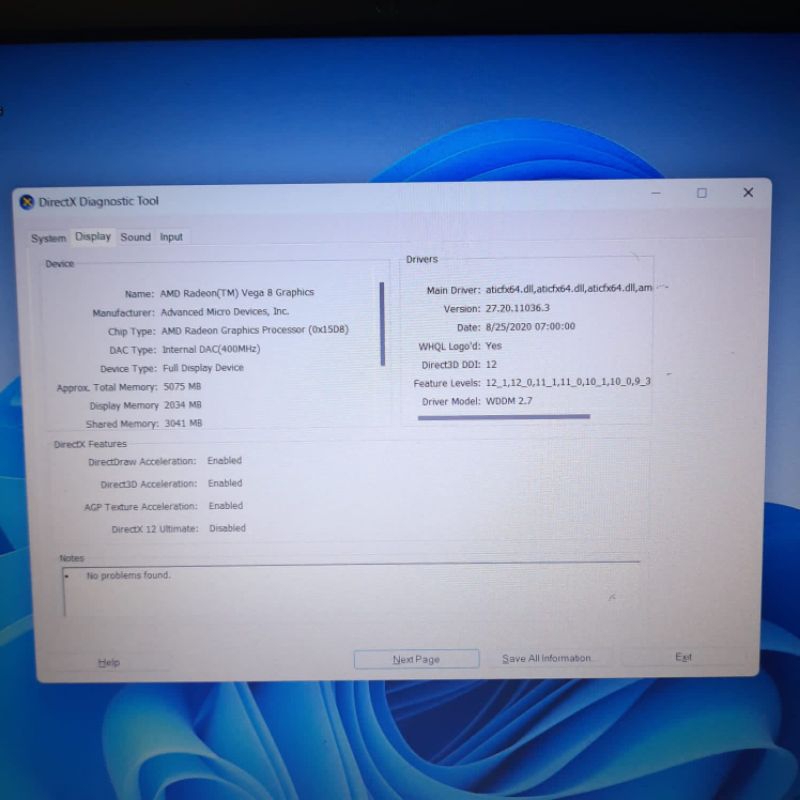Click the Direct3D DDI value 12

(491, 364)
